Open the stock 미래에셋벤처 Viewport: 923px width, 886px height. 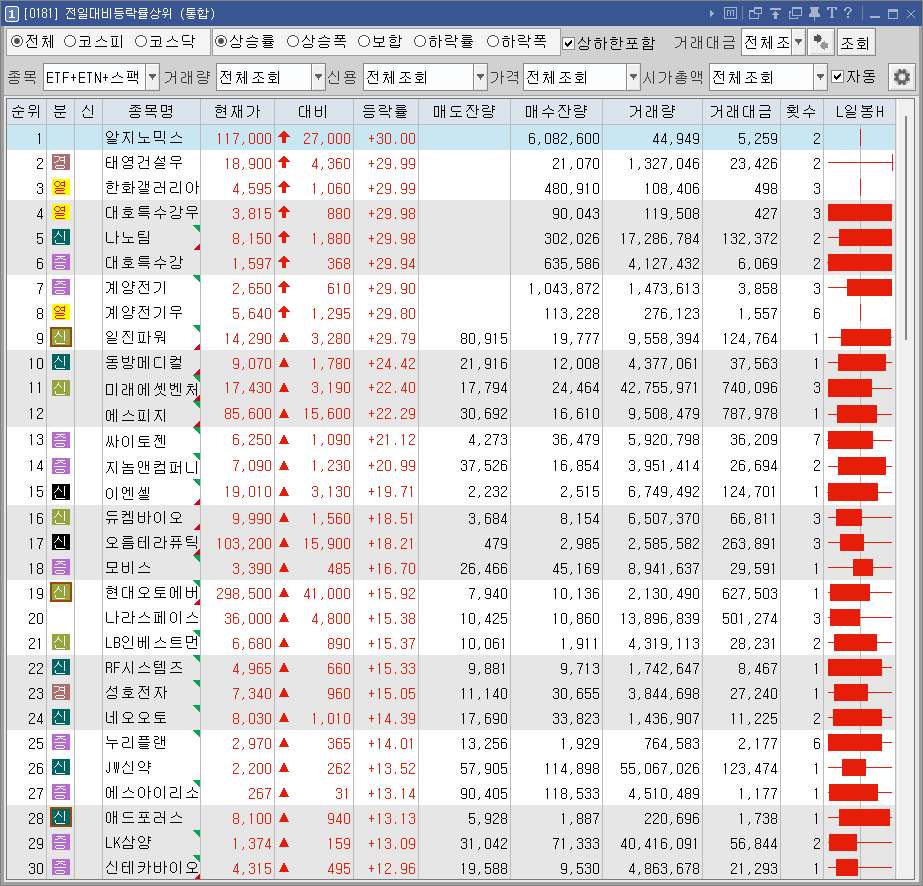152,389
